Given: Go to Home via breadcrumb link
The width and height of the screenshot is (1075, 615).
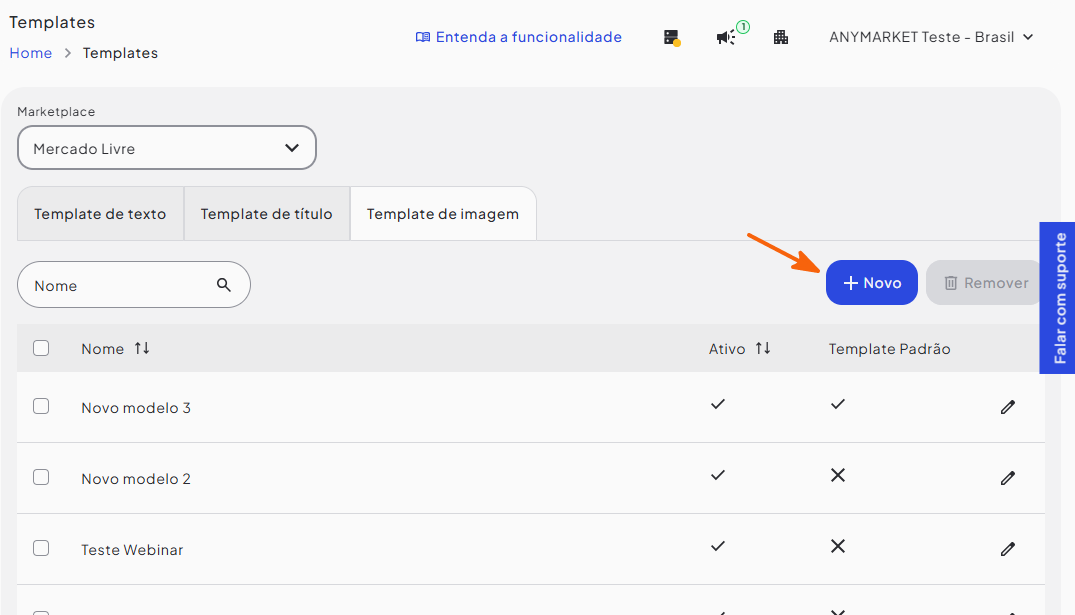Looking at the screenshot, I should pyautogui.click(x=31, y=53).
